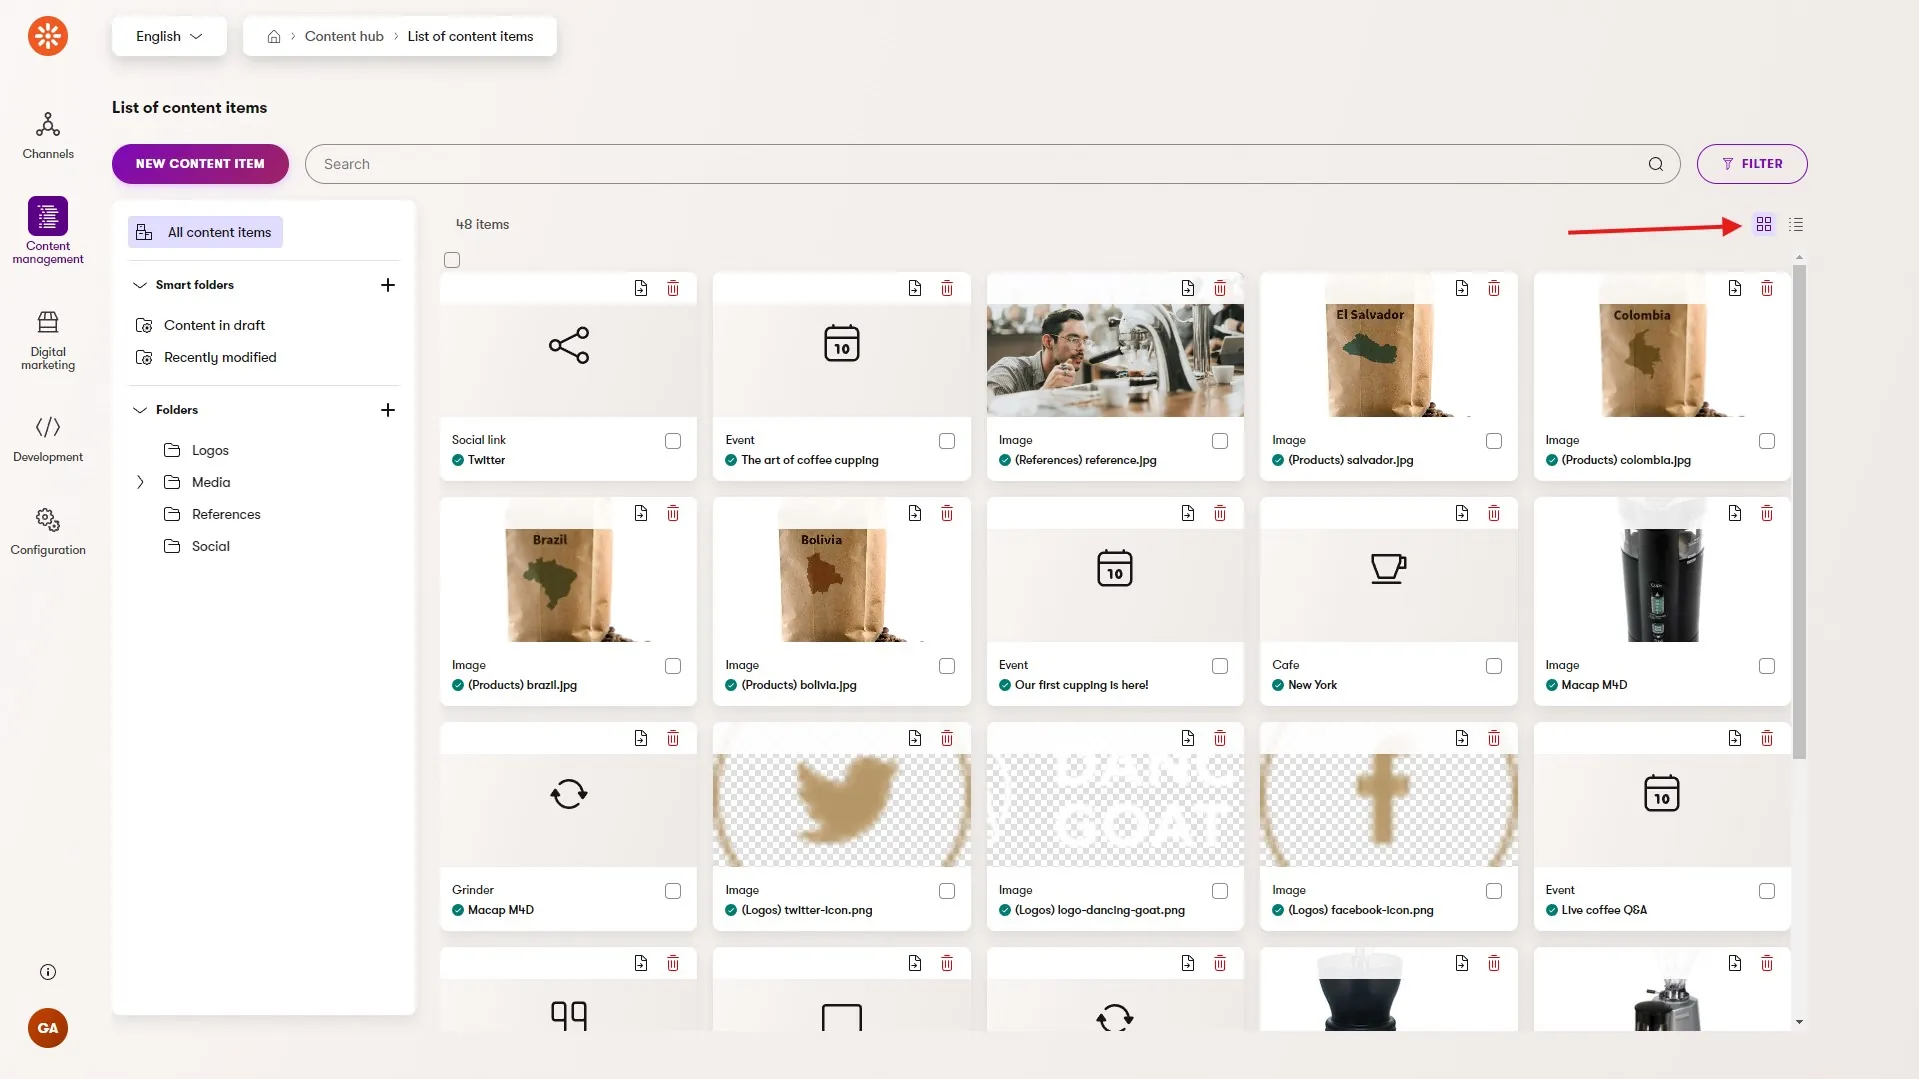Screen dimensions: 1919x1079
Task: Switch to list view layout
Action: (x=1796, y=225)
